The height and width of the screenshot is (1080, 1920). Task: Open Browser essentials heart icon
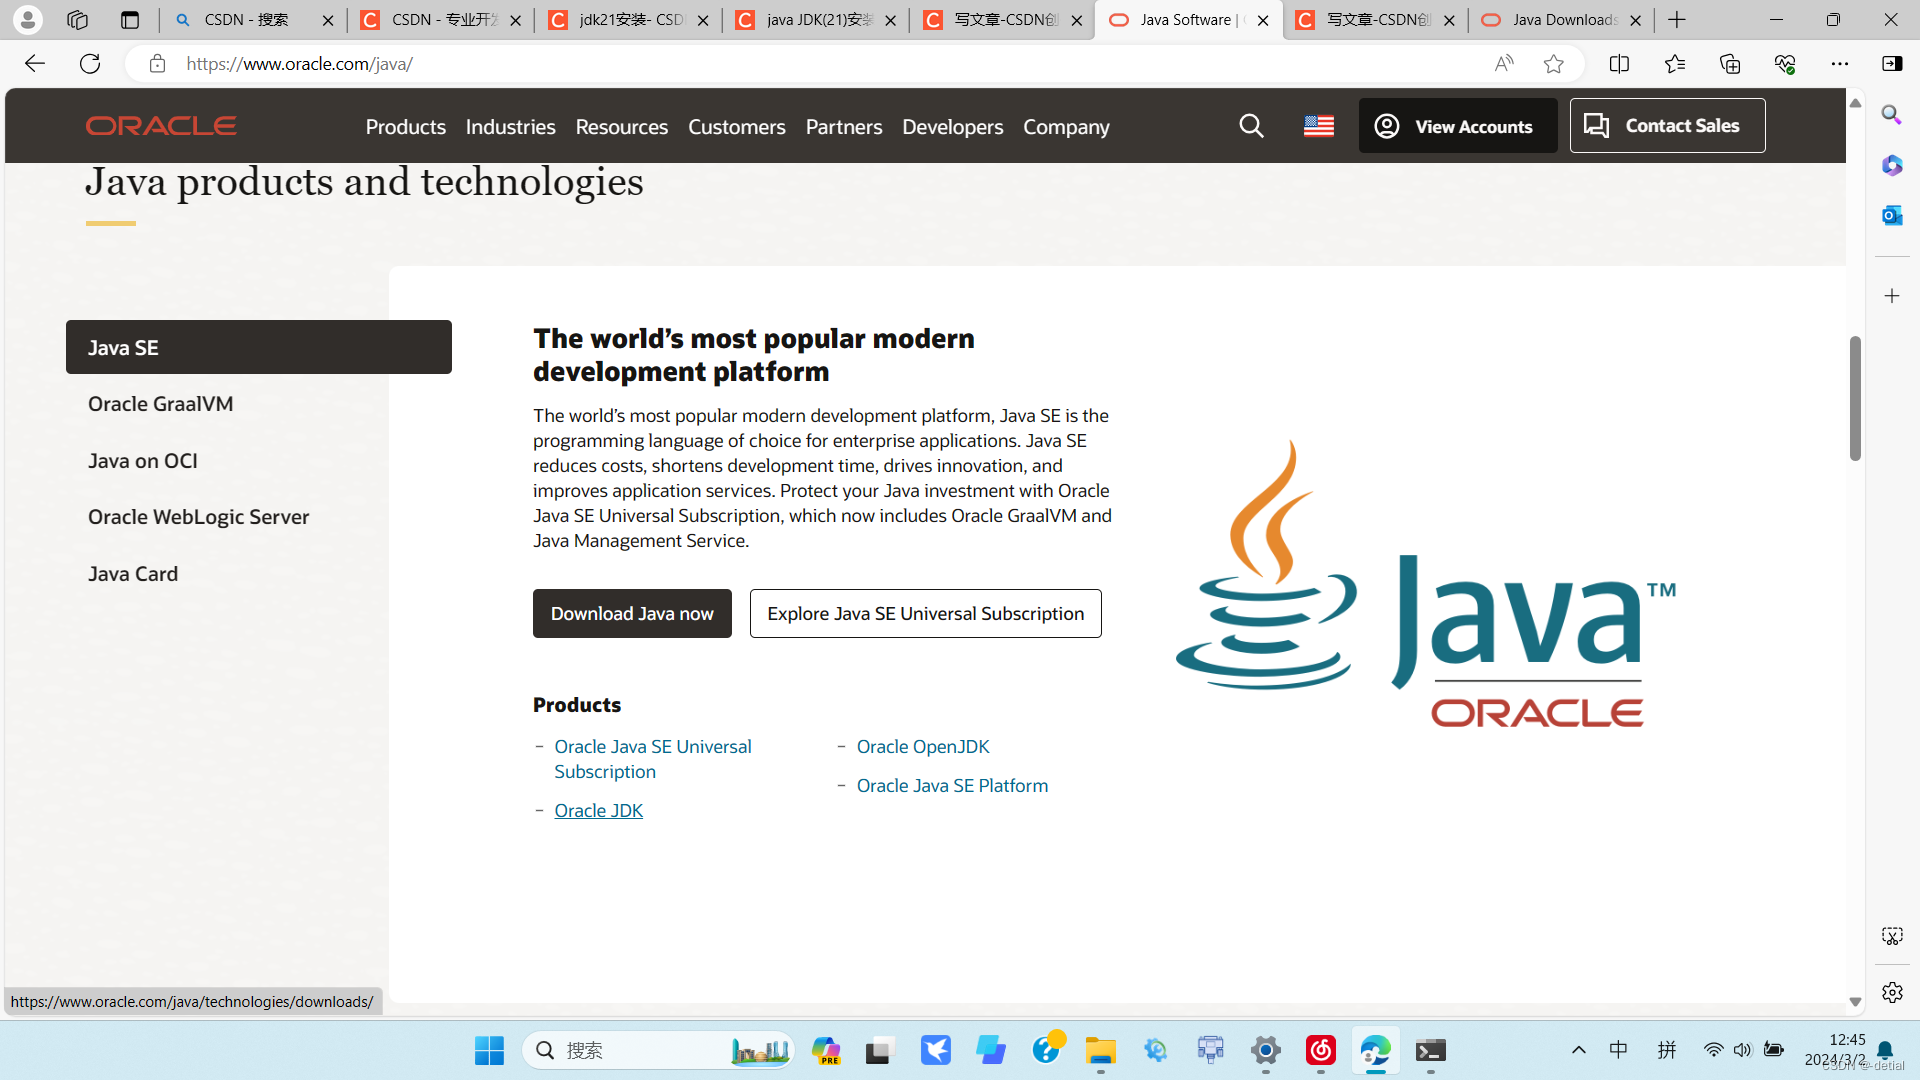pyautogui.click(x=1786, y=63)
